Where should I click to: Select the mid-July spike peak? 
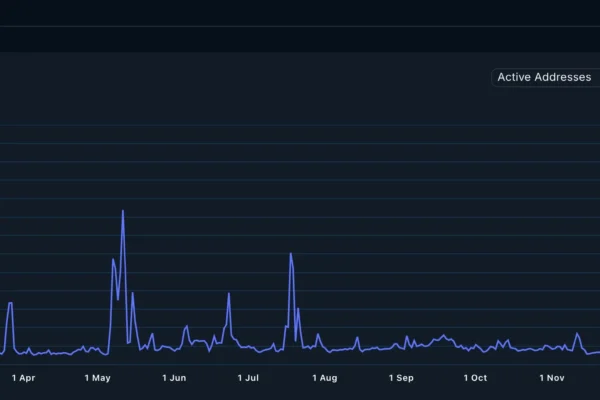coord(291,254)
